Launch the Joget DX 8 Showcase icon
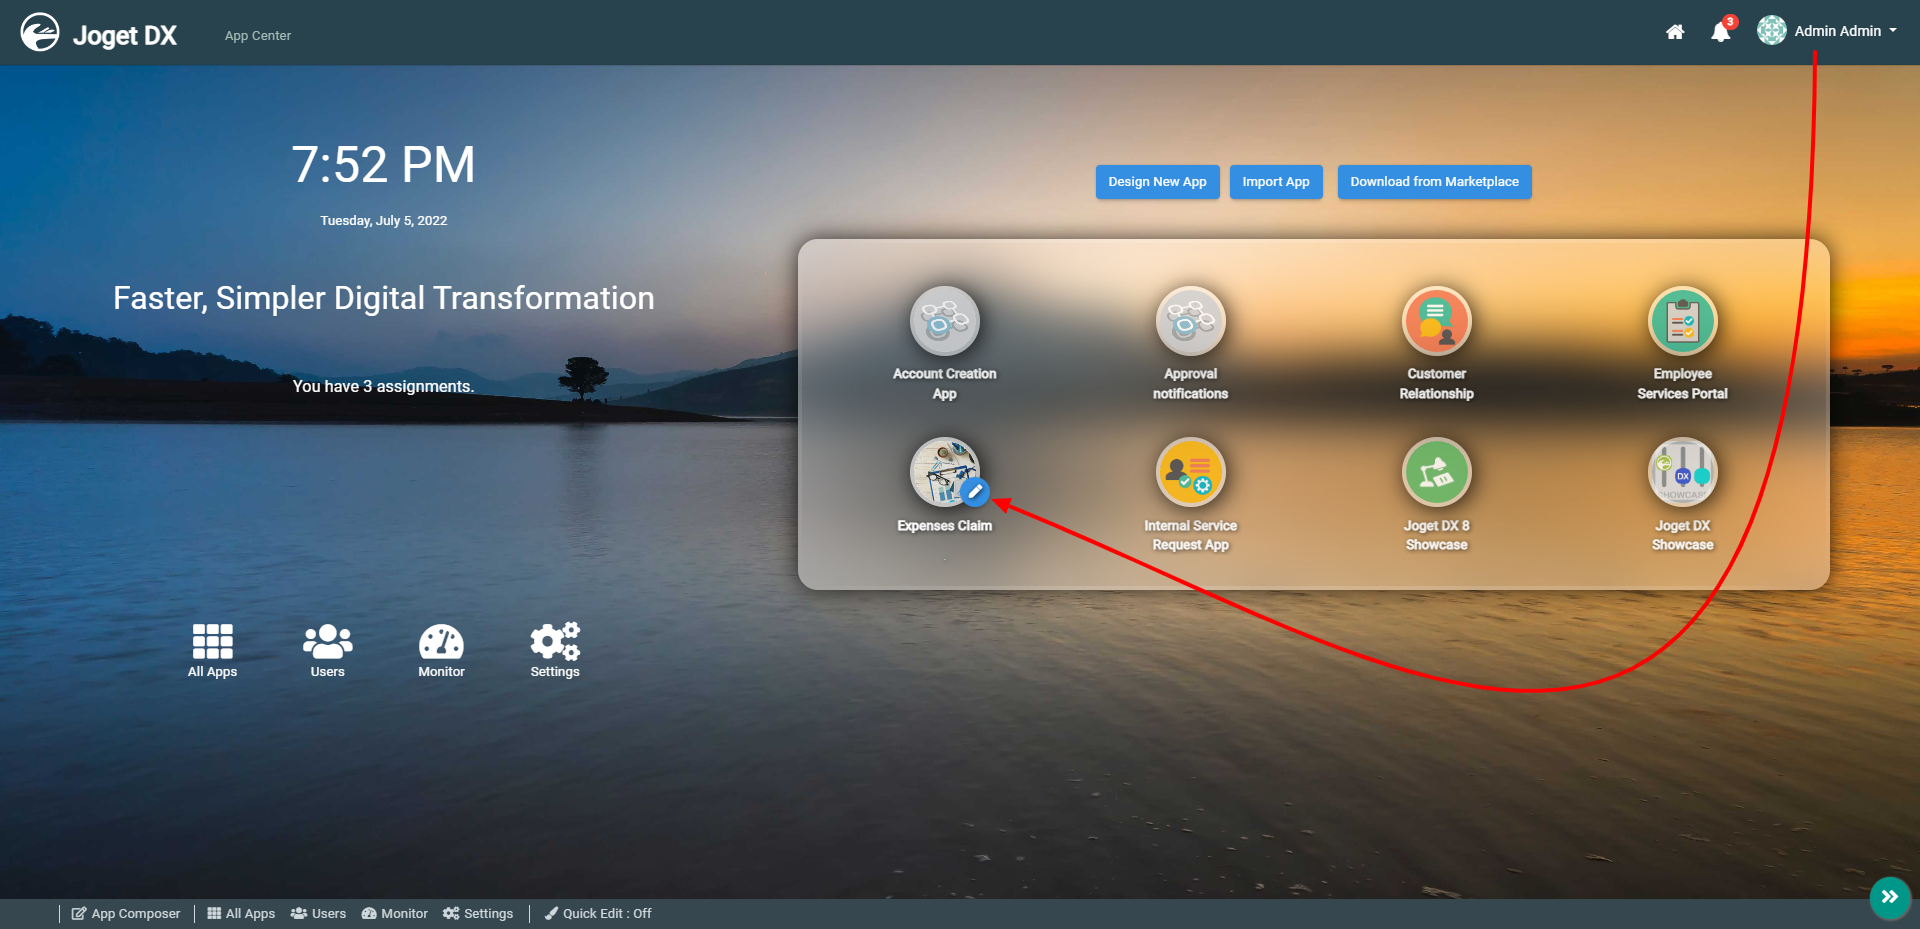Viewport: 1920px width, 929px height. tap(1437, 472)
